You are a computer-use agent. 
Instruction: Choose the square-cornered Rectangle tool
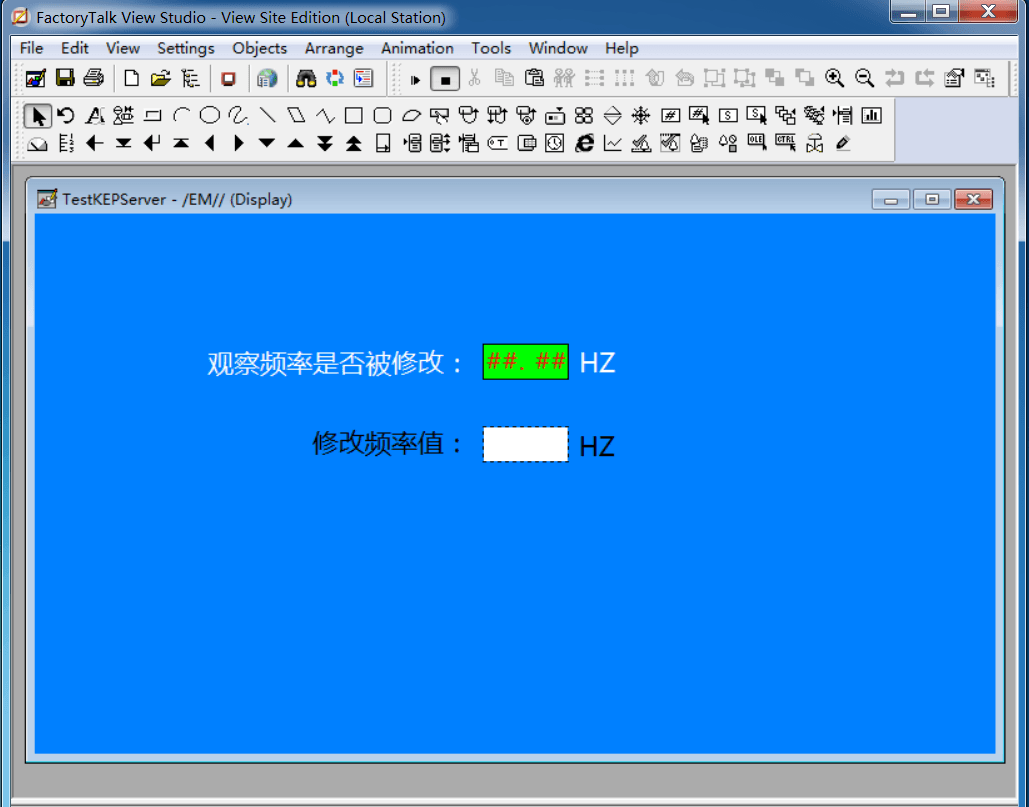coord(354,116)
